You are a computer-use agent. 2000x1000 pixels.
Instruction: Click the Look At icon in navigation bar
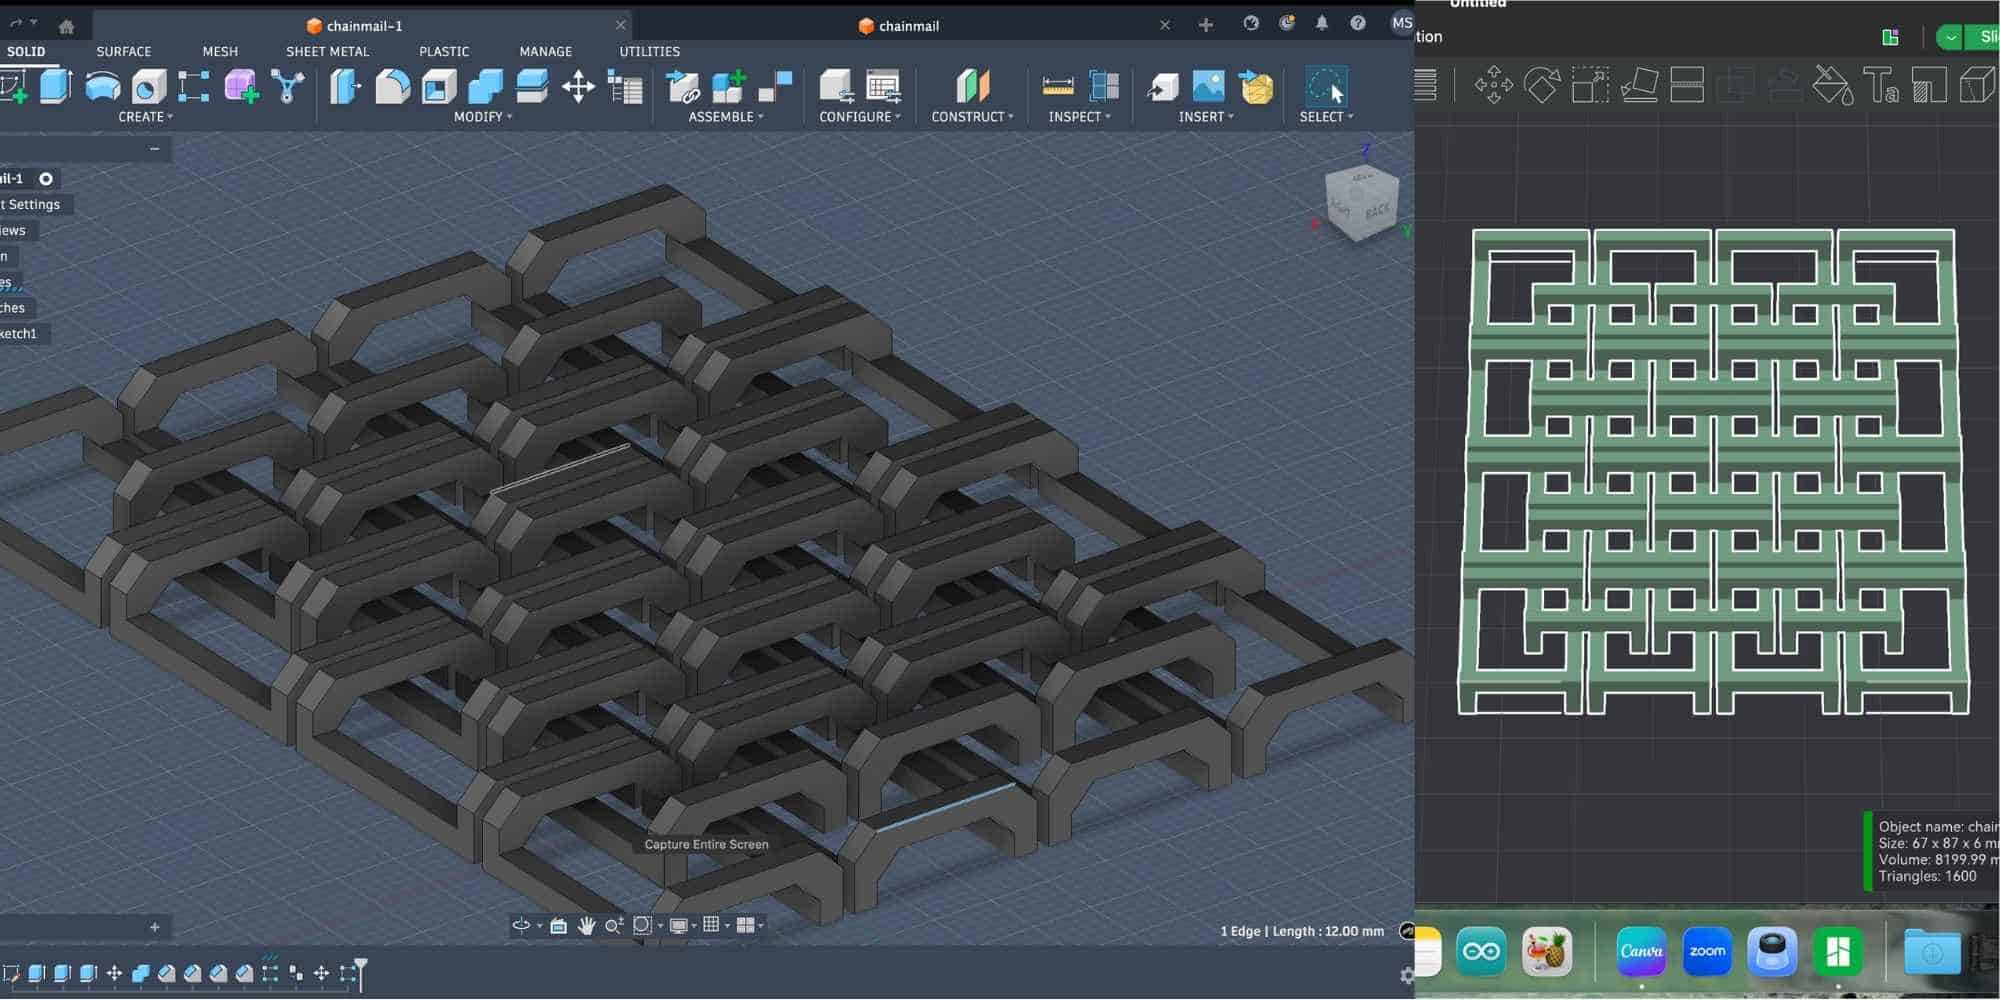558,926
